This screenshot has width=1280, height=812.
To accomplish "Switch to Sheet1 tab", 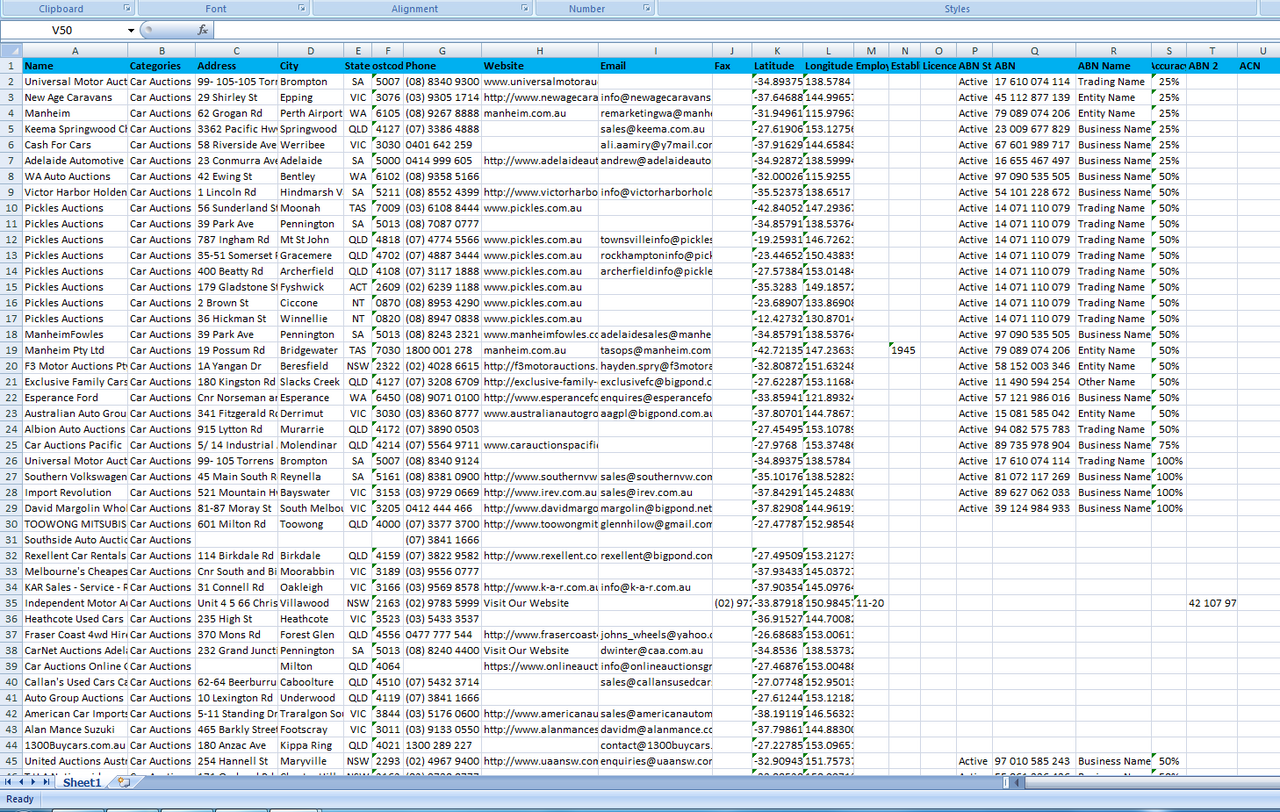I will tap(82, 782).
